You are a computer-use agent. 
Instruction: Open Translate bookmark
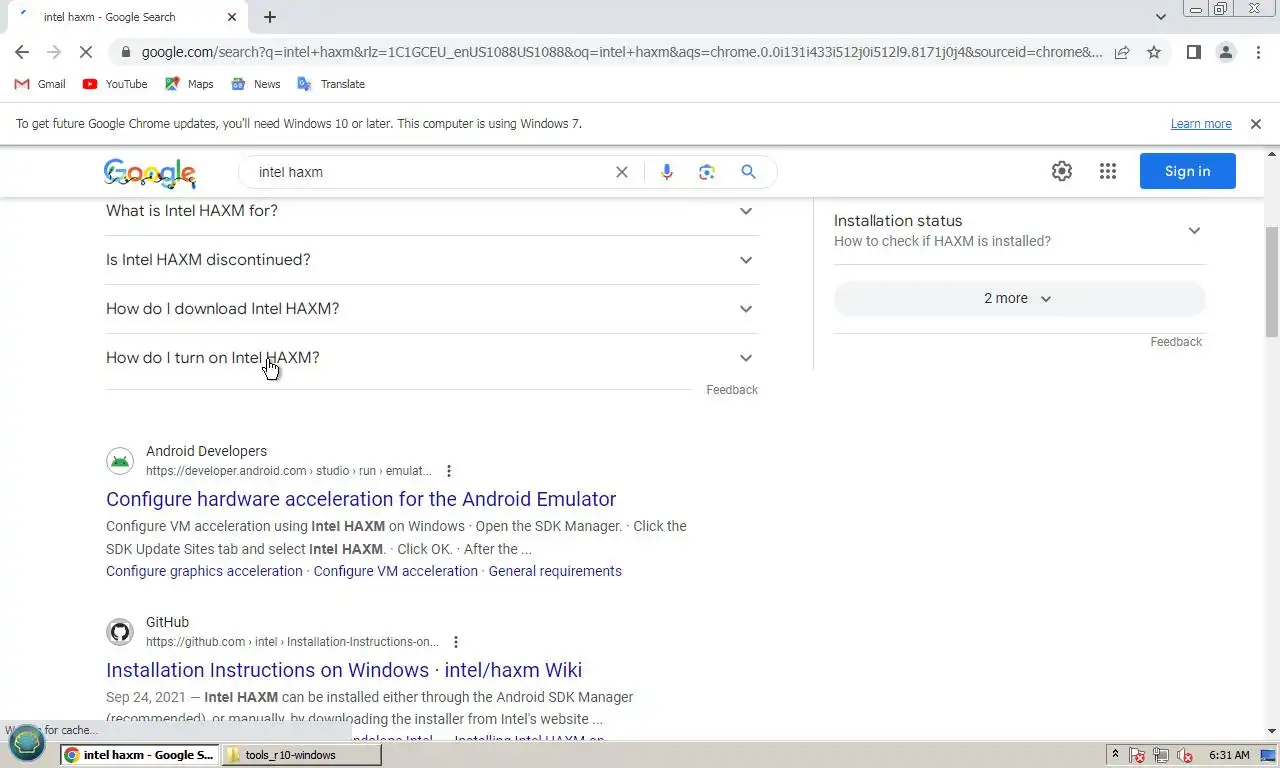pos(331,84)
